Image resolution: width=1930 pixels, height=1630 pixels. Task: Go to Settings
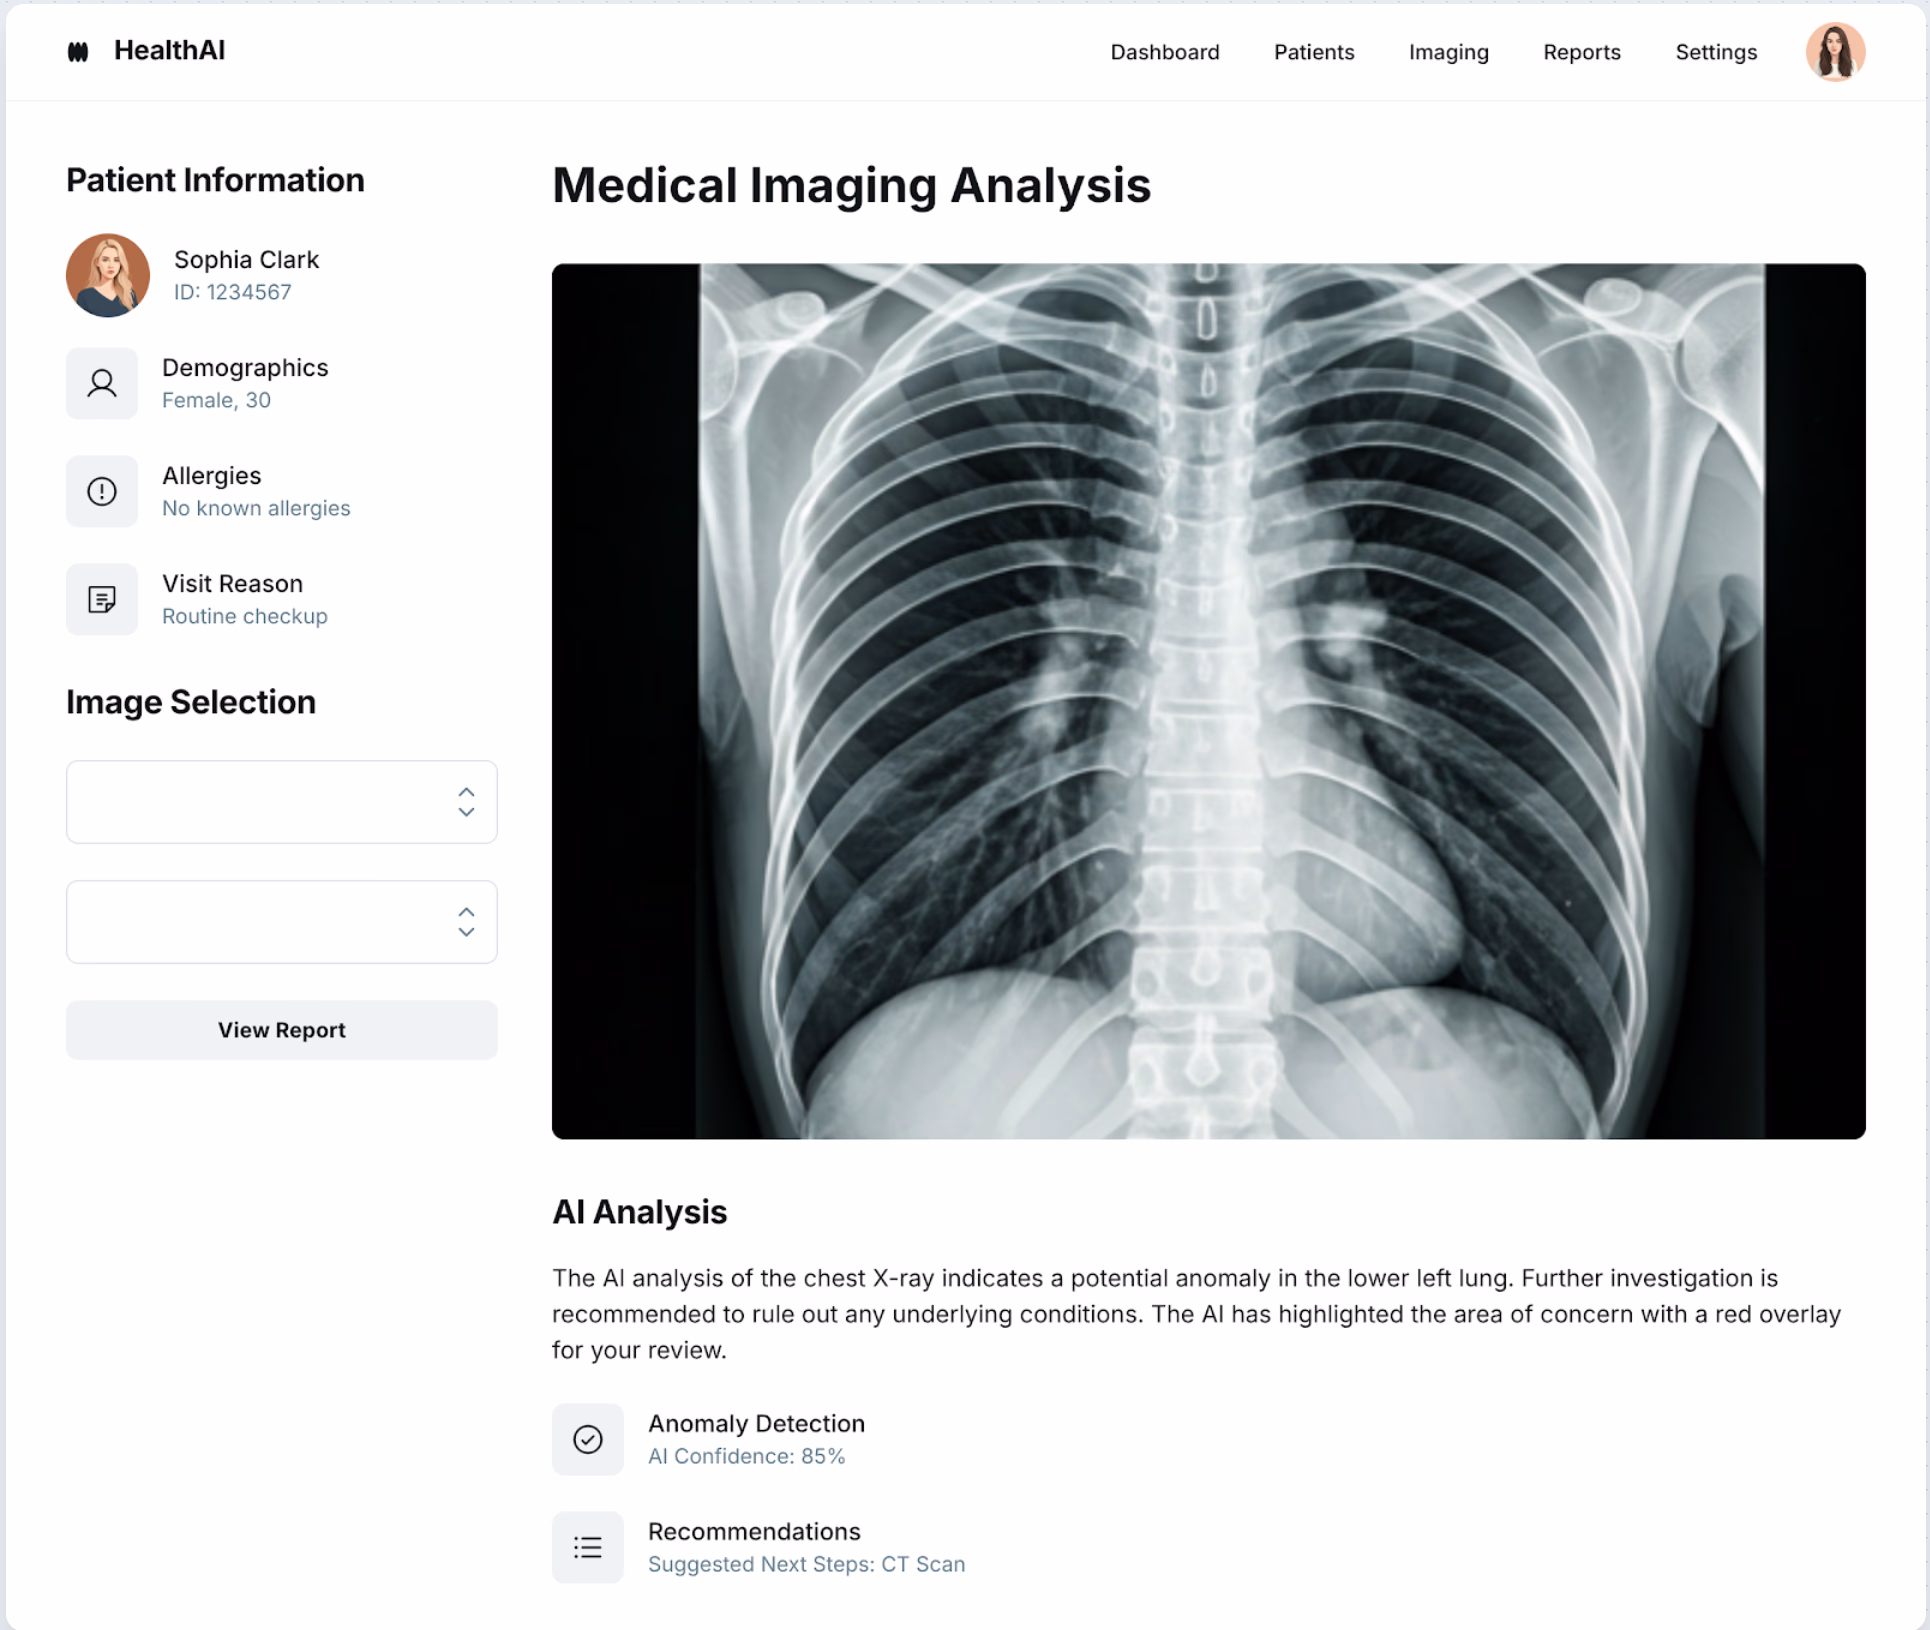pos(1716,52)
